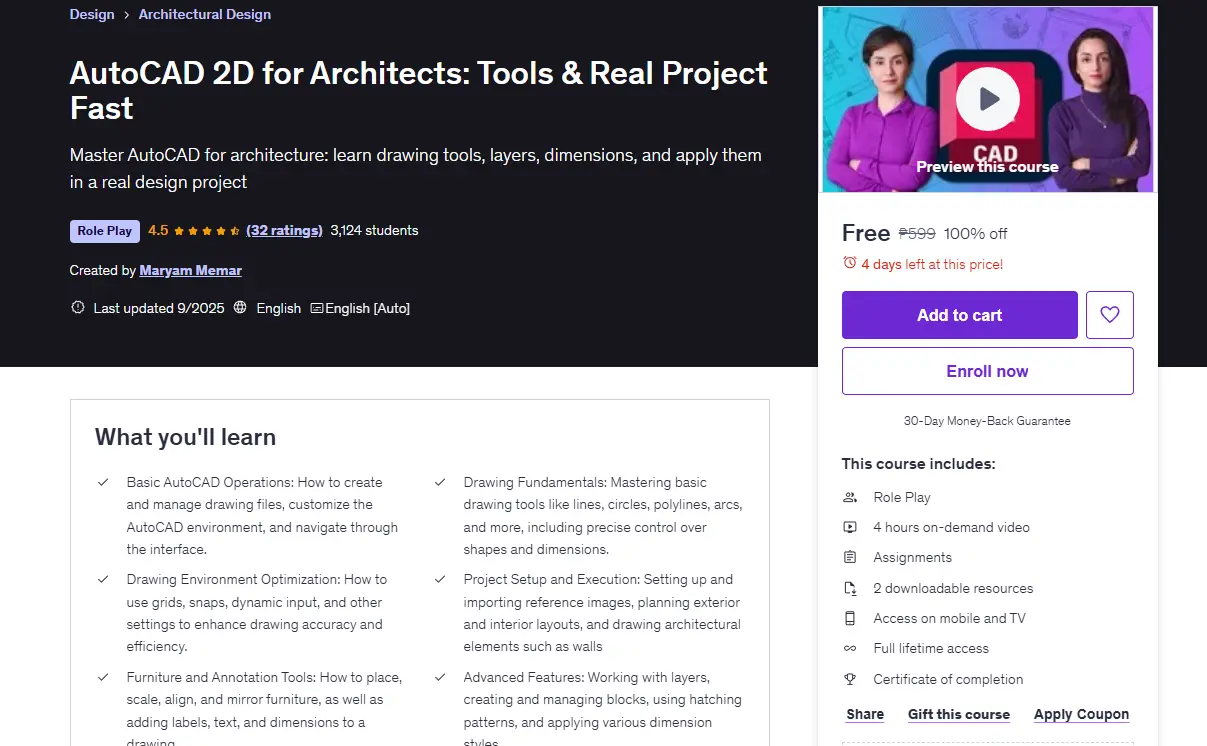Click the 30-Day Money-Back Guarantee text
Image resolution: width=1207 pixels, height=746 pixels.
(x=987, y=421)
